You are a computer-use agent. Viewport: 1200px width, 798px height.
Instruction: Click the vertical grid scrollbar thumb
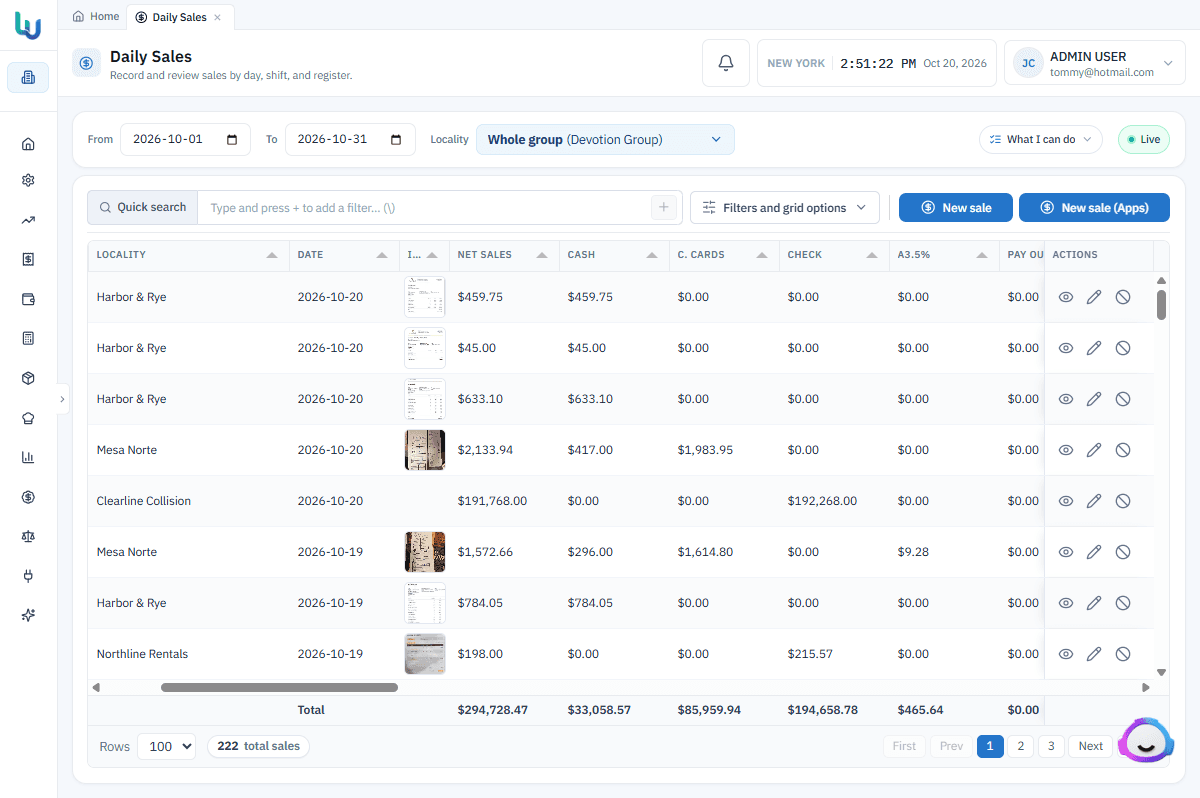click(x=1161, y=304)
